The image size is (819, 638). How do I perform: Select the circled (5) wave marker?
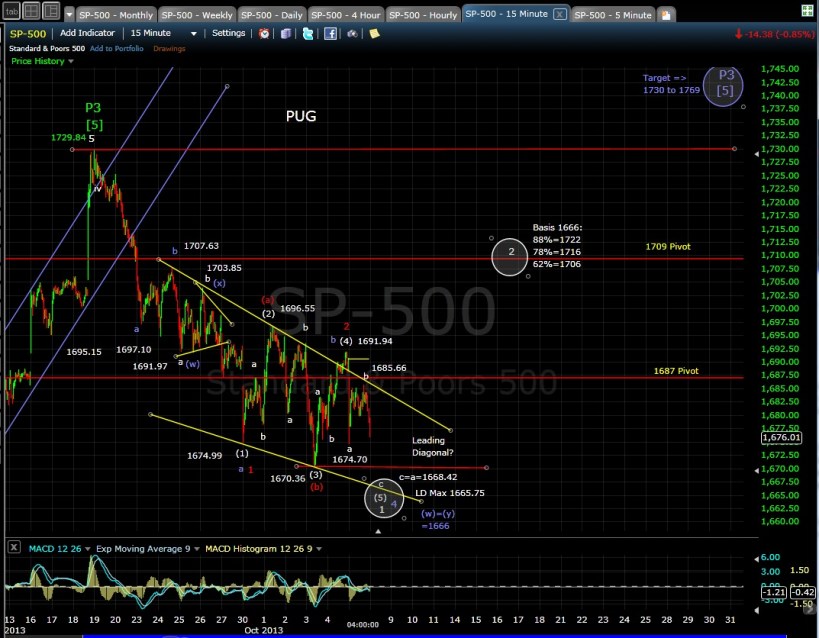click(x=383, y=498)
